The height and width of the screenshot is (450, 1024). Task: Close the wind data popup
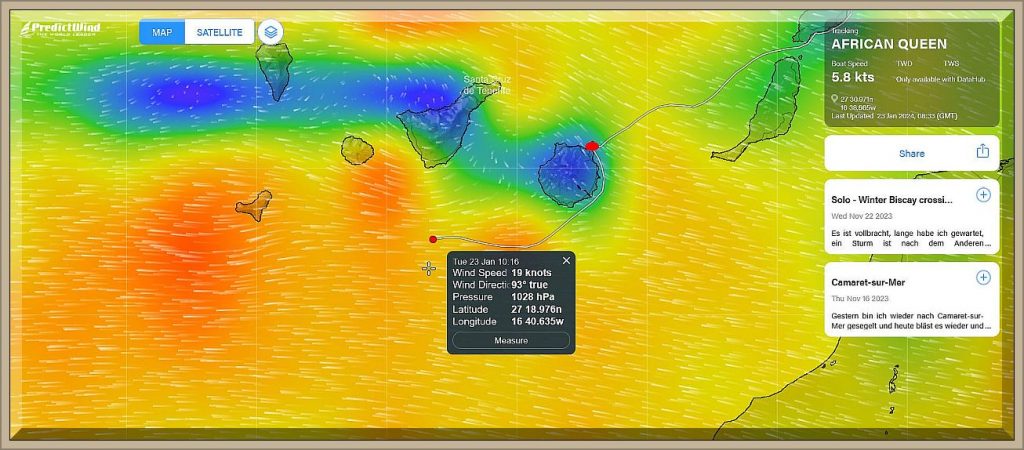(x=566, y=261)
